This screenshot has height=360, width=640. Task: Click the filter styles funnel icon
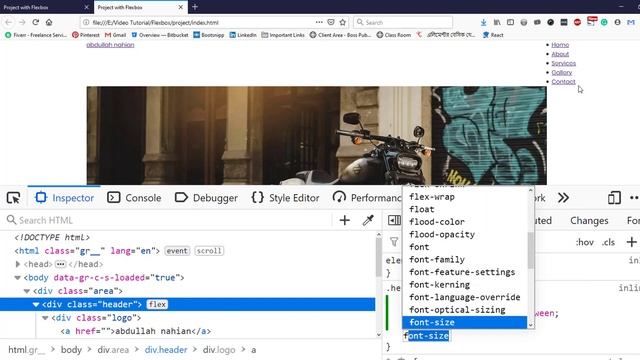[394, 242]
